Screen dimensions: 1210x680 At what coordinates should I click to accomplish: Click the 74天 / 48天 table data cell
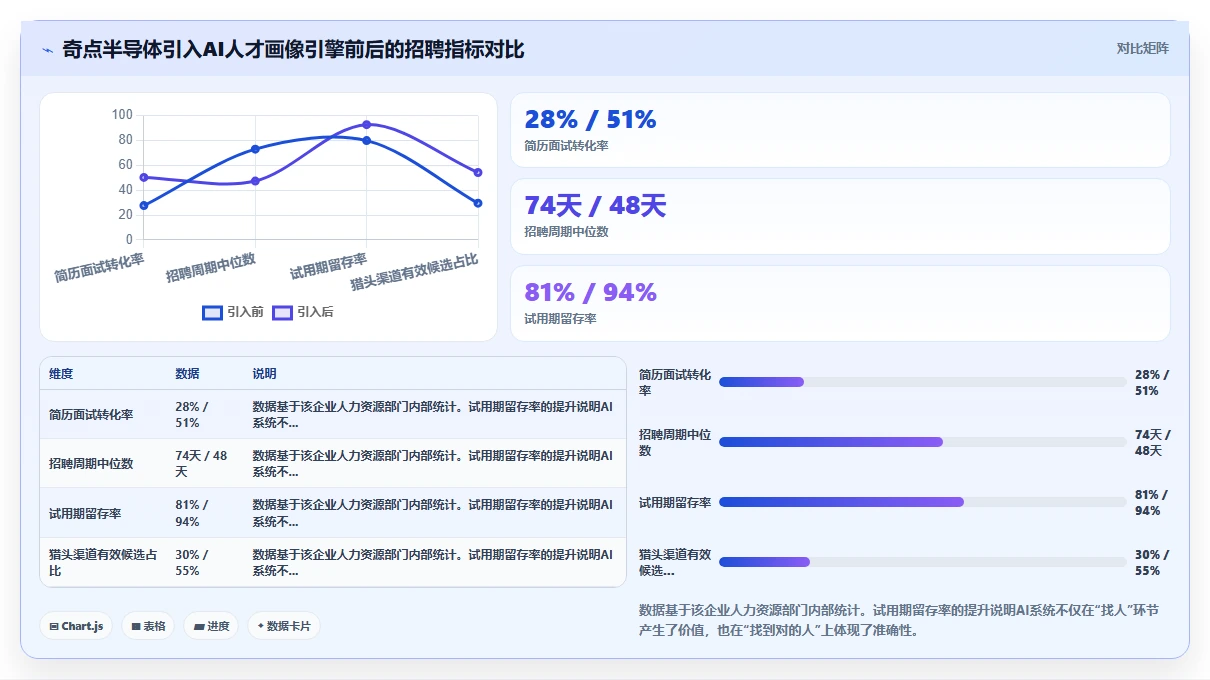pos(205,463)
